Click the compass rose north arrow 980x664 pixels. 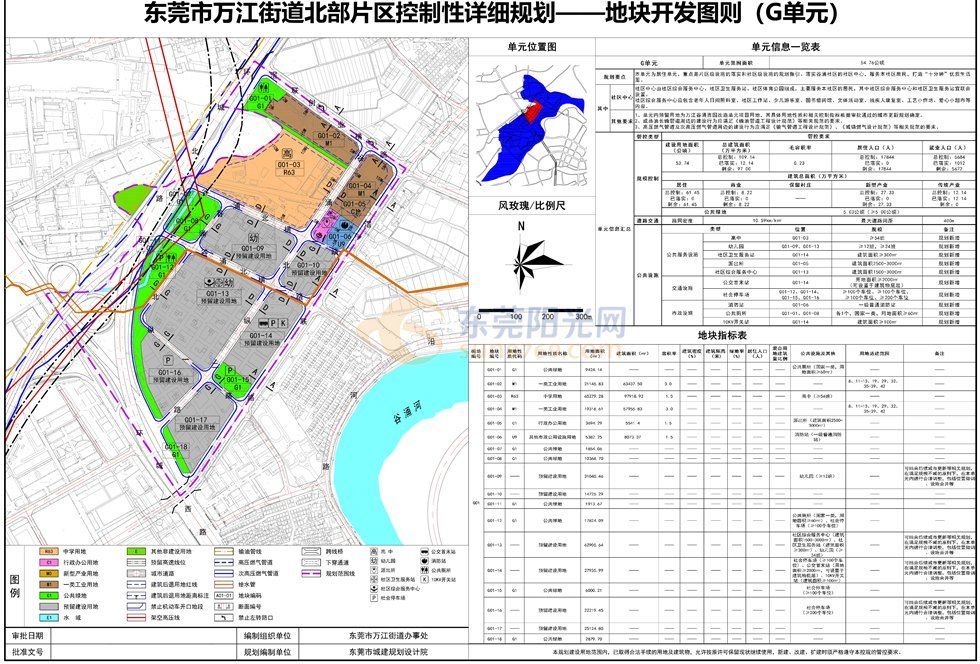click(x=521, y=259)
